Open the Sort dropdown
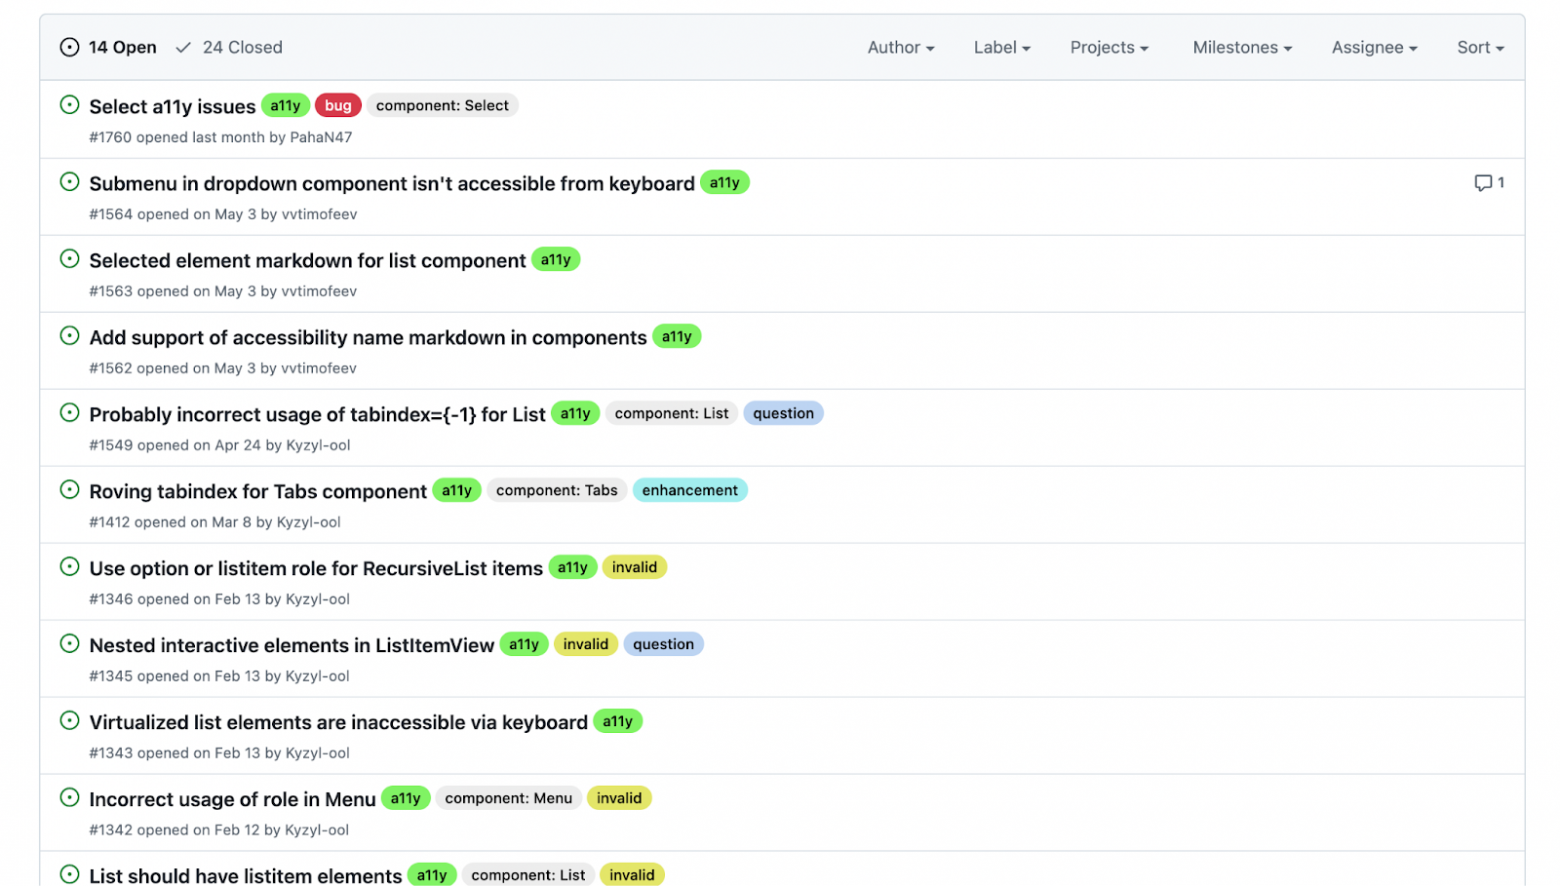 coord(1479,47)
